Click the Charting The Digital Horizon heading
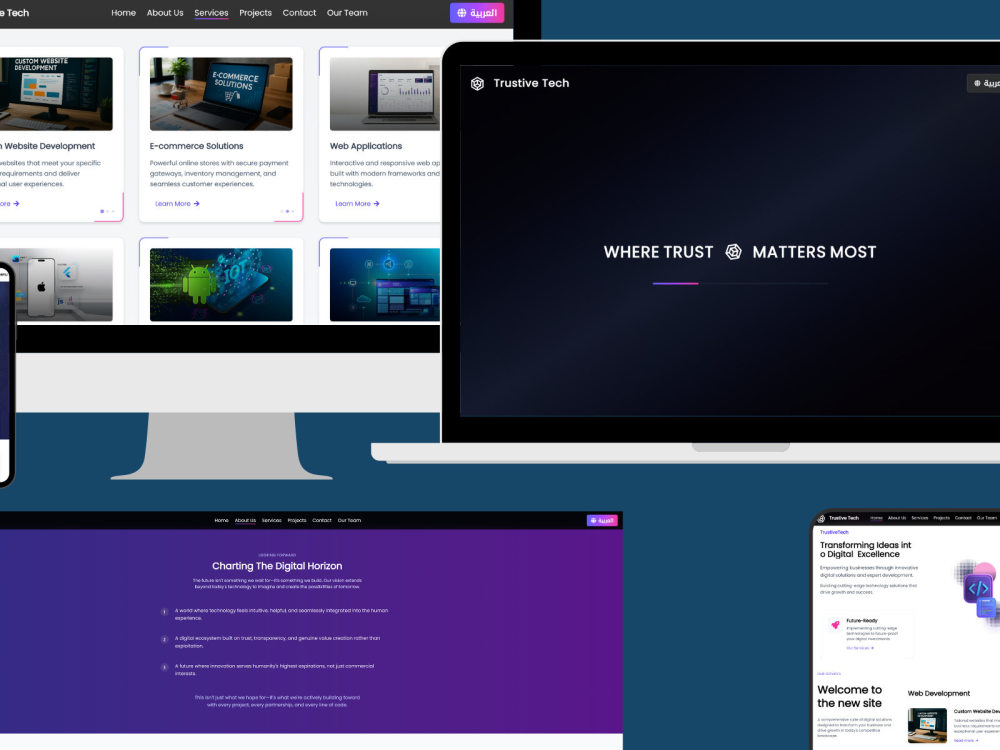This screenshot has width=1000, height=750. 277,566
